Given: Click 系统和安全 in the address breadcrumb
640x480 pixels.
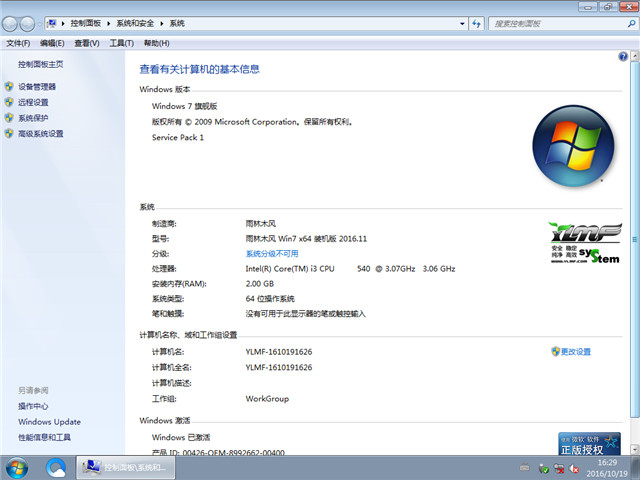Looking at the screenshot, I should coord(135,24).
